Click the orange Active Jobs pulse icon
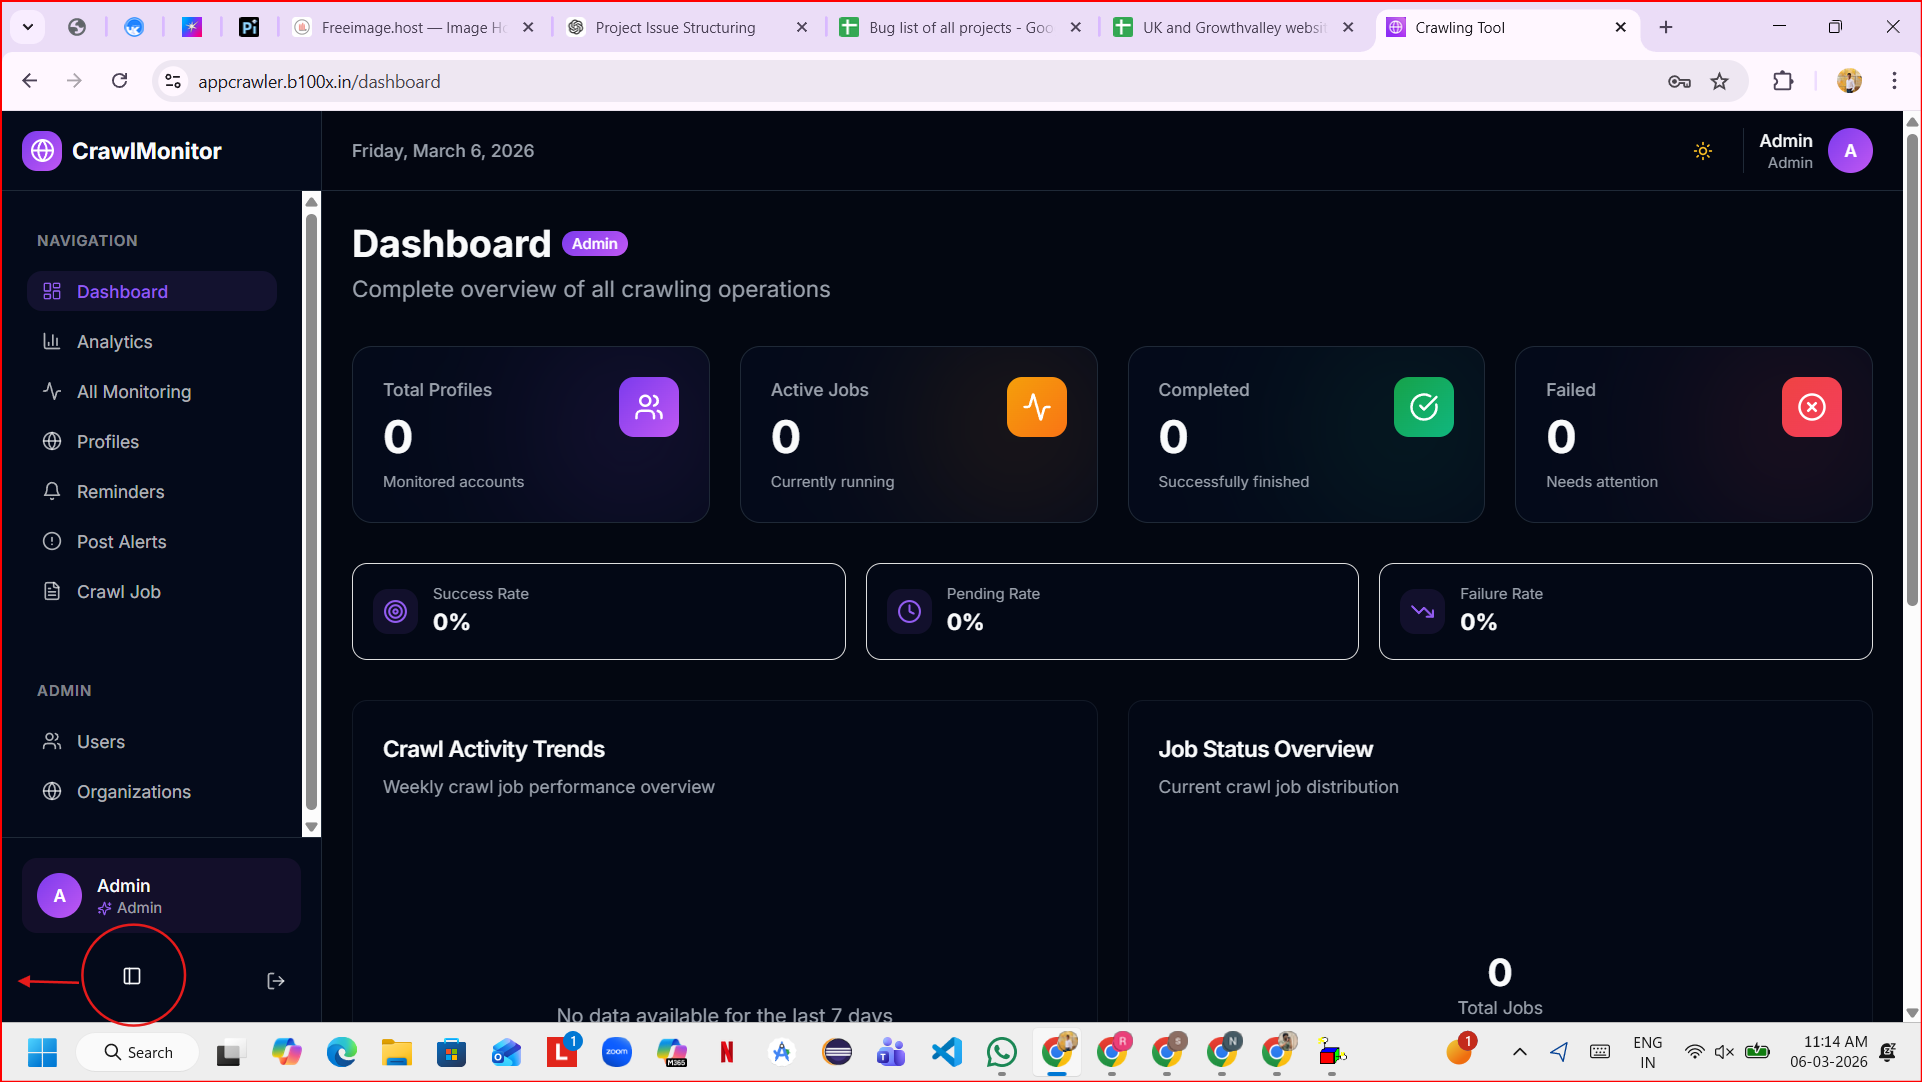 [x=1036, y=407]
